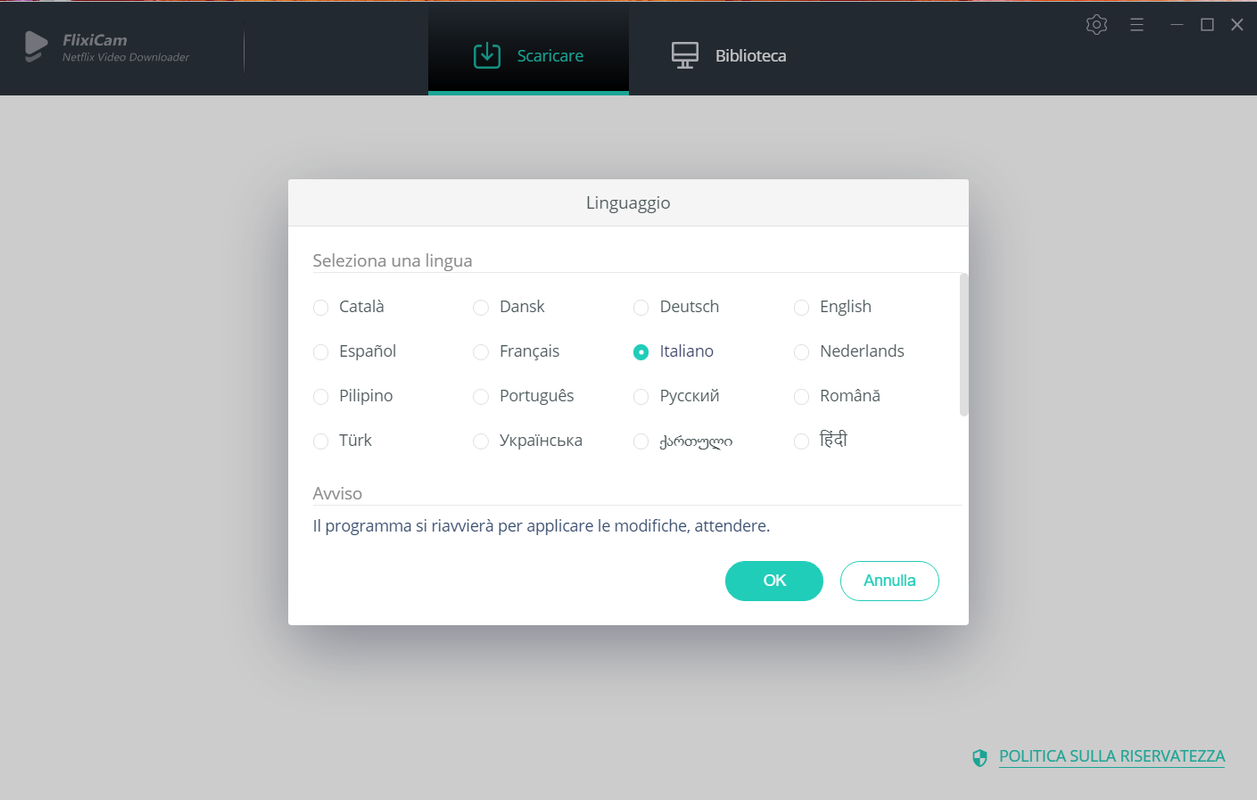
Task: Select English as the language
Action: 801,308
